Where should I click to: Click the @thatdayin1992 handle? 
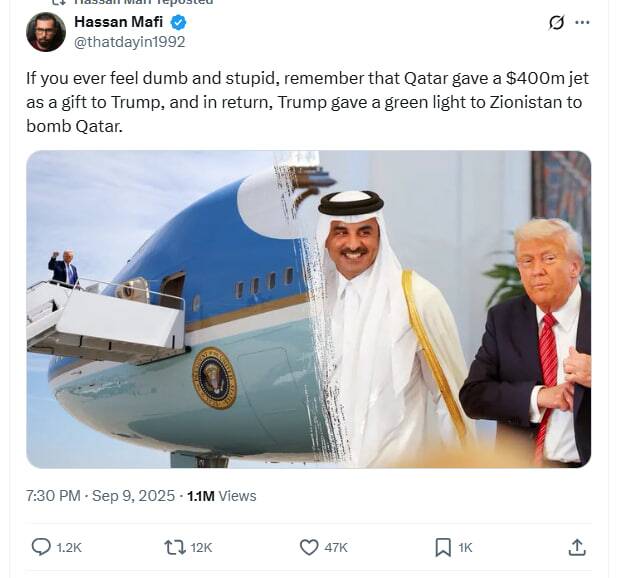[x=129, y=42]
